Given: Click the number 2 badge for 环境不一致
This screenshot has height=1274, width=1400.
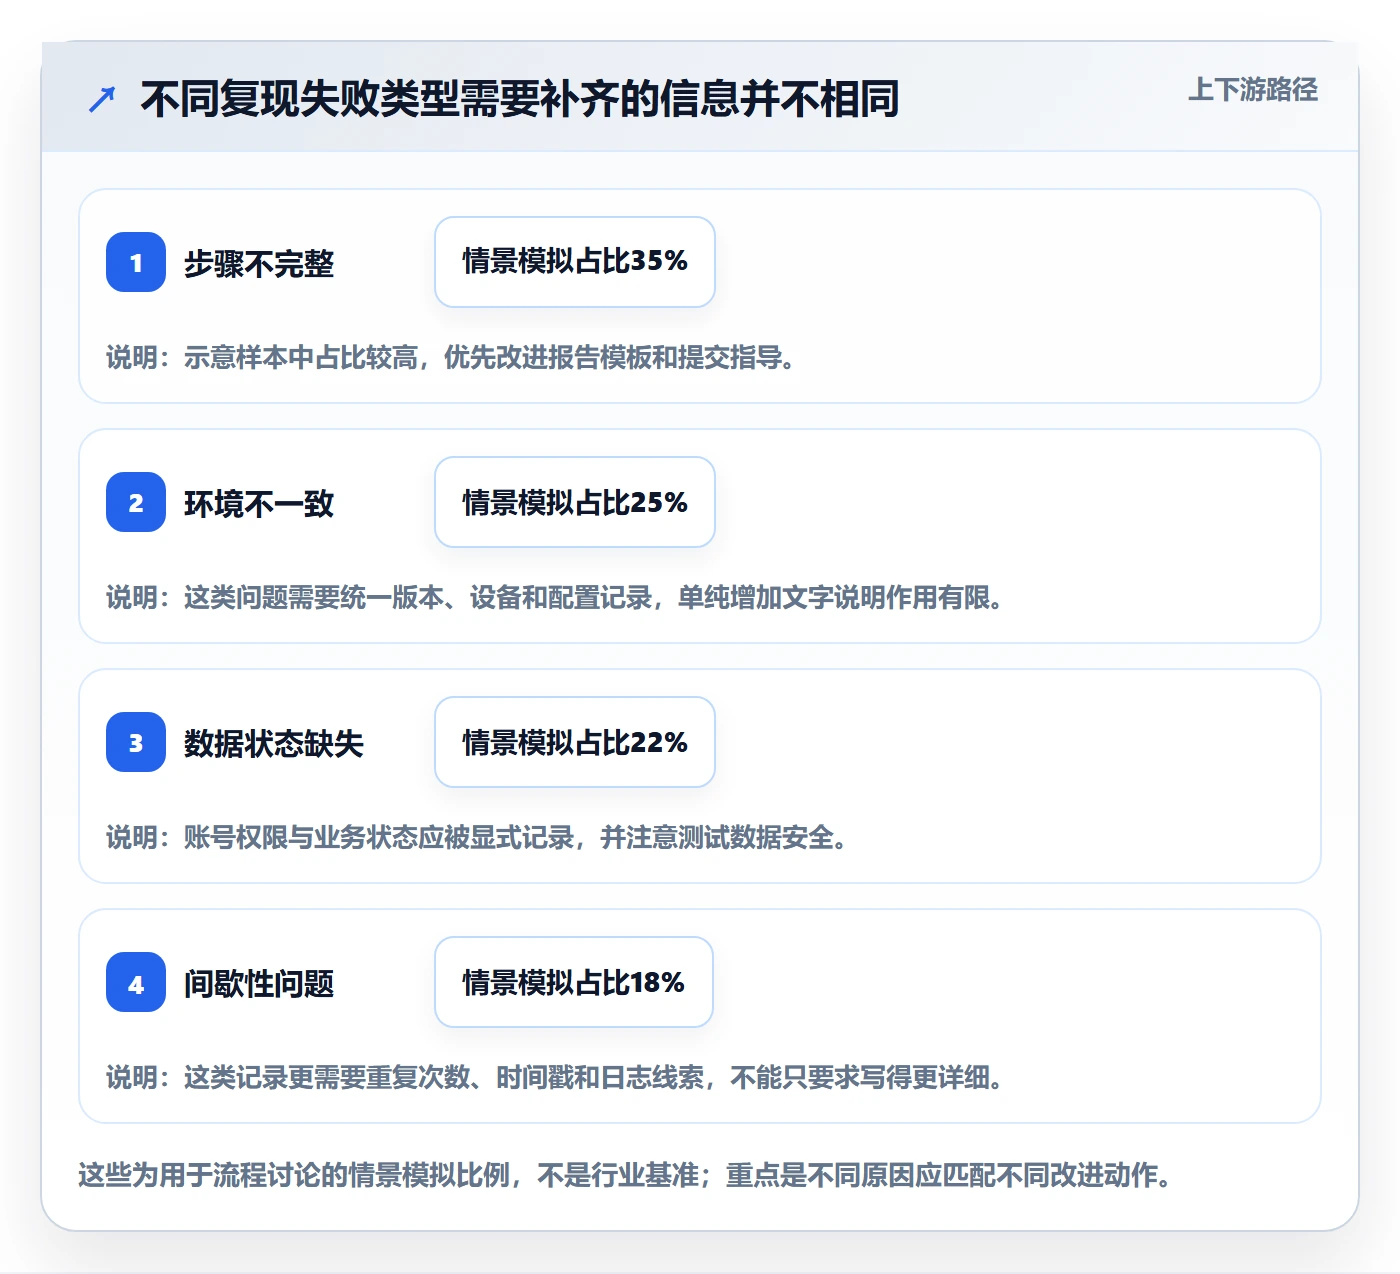Looking at the screenshot, I should tap(136, 502).
